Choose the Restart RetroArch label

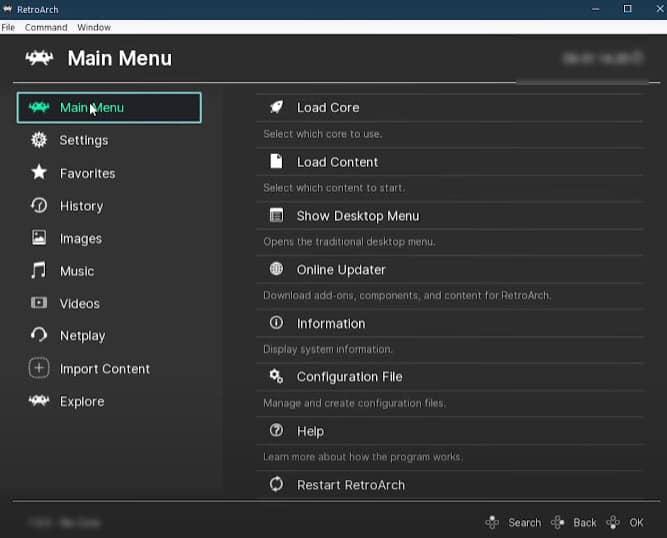[351, 485]
